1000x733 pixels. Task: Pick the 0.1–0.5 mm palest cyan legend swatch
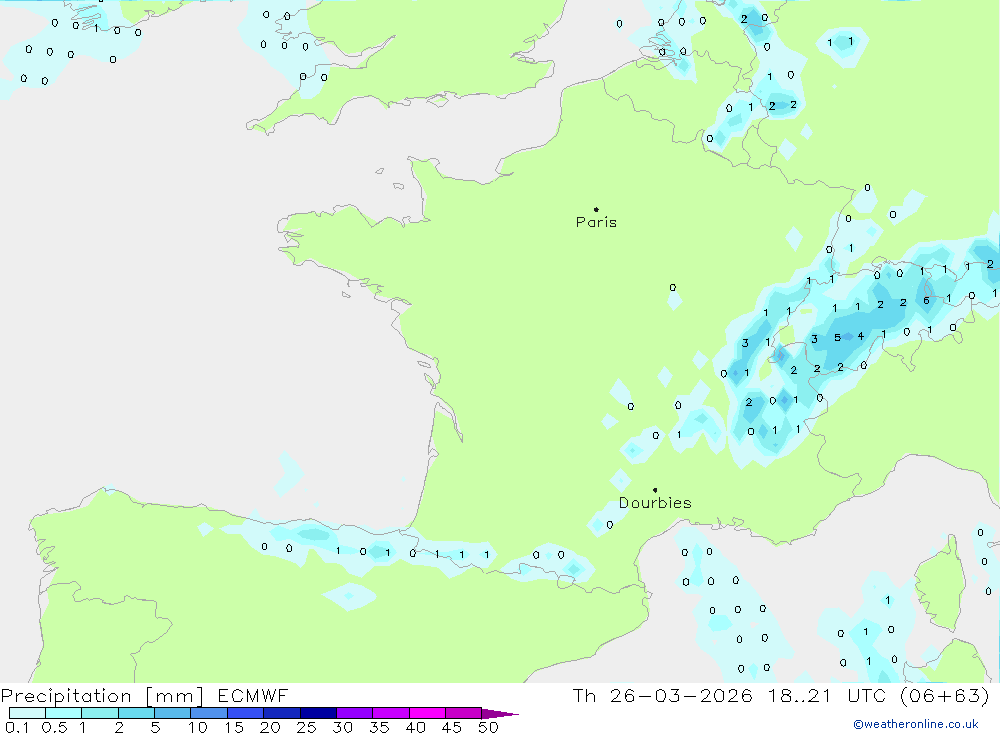tap(27, 713)
